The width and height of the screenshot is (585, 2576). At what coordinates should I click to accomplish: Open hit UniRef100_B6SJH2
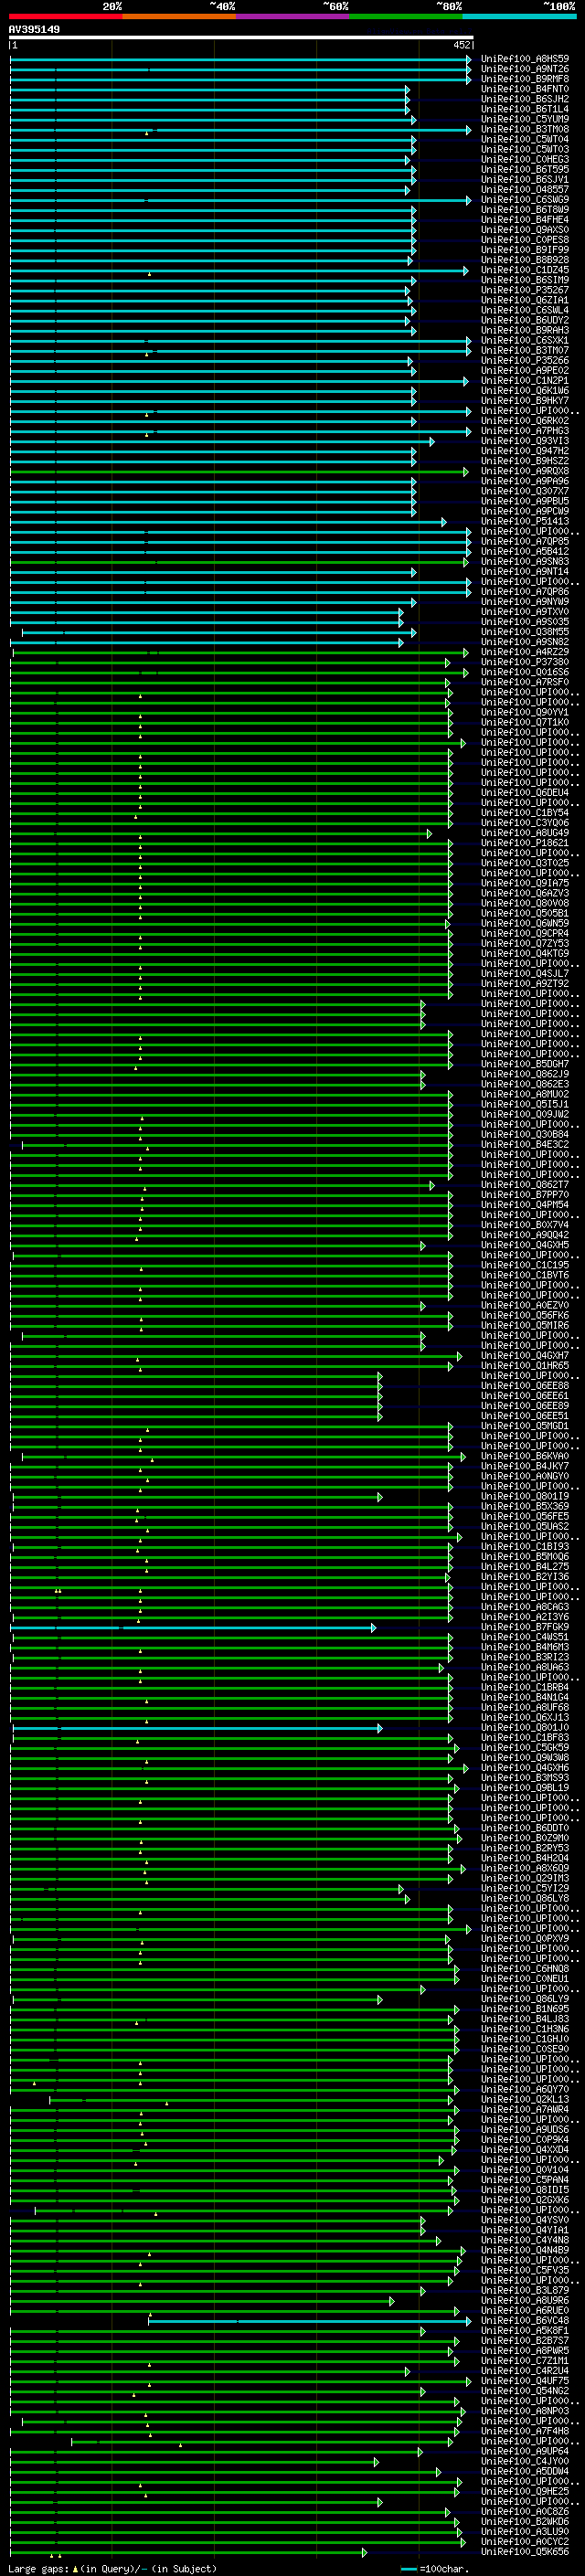coord(525,99)
